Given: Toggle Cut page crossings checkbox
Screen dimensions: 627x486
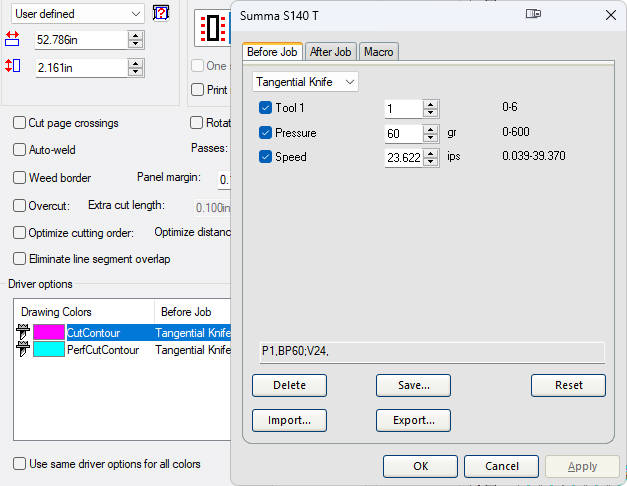Looking at the screenshot, I should click(19, 122).
